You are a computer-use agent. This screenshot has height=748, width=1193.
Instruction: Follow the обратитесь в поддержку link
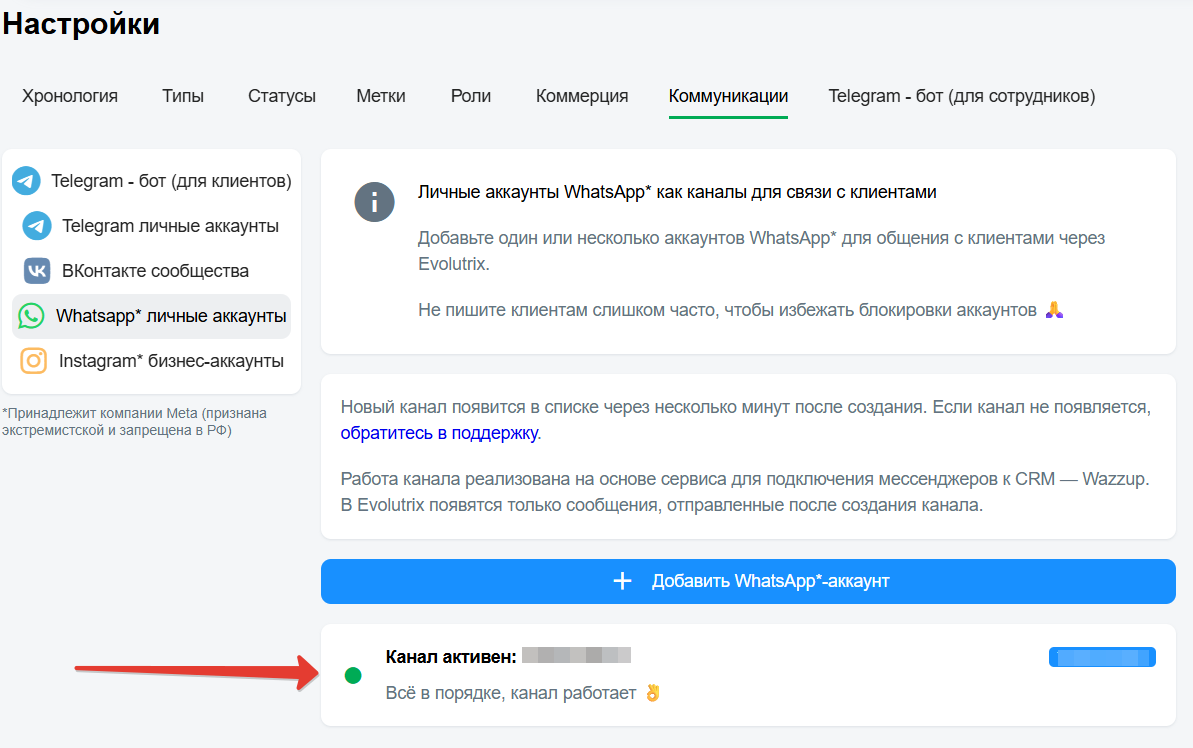[x=439, y=433]
